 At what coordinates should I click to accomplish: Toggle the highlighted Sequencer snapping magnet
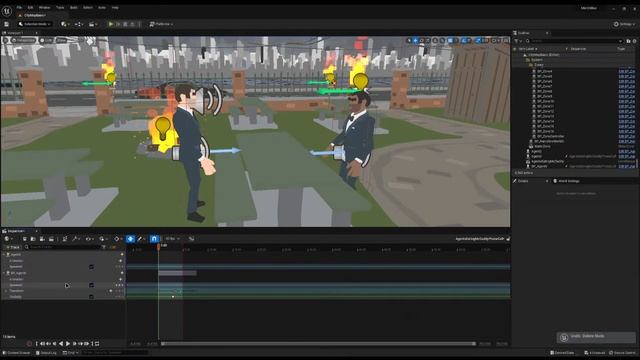(x=154, y=239)
